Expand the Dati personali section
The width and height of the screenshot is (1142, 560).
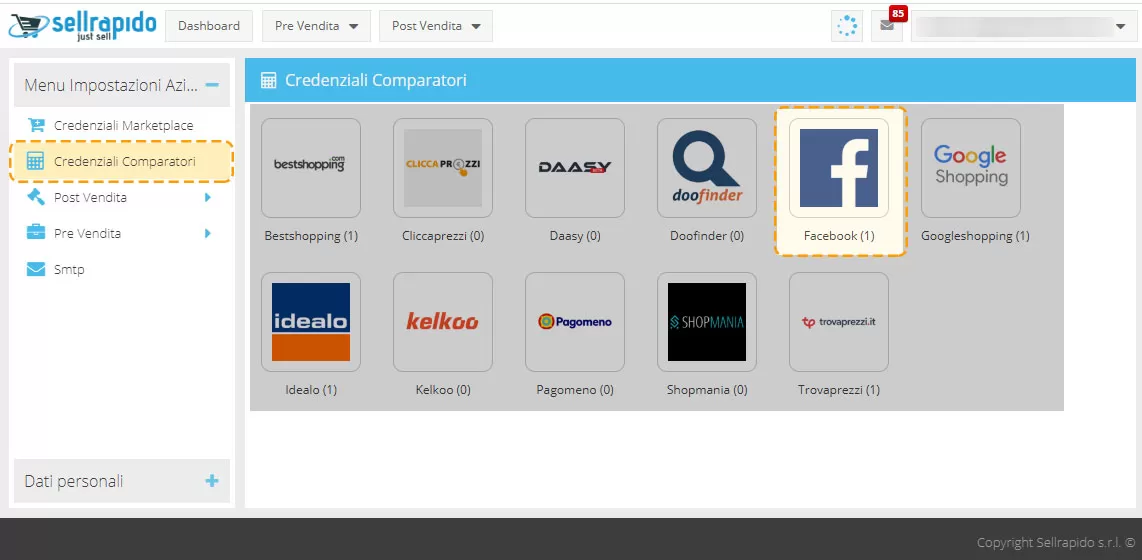(x=212, y=481)
